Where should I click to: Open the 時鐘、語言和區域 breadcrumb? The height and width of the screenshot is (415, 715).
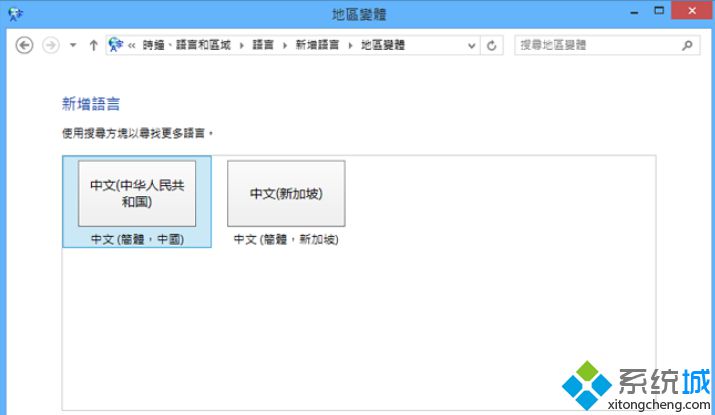(x=187, y=45)
